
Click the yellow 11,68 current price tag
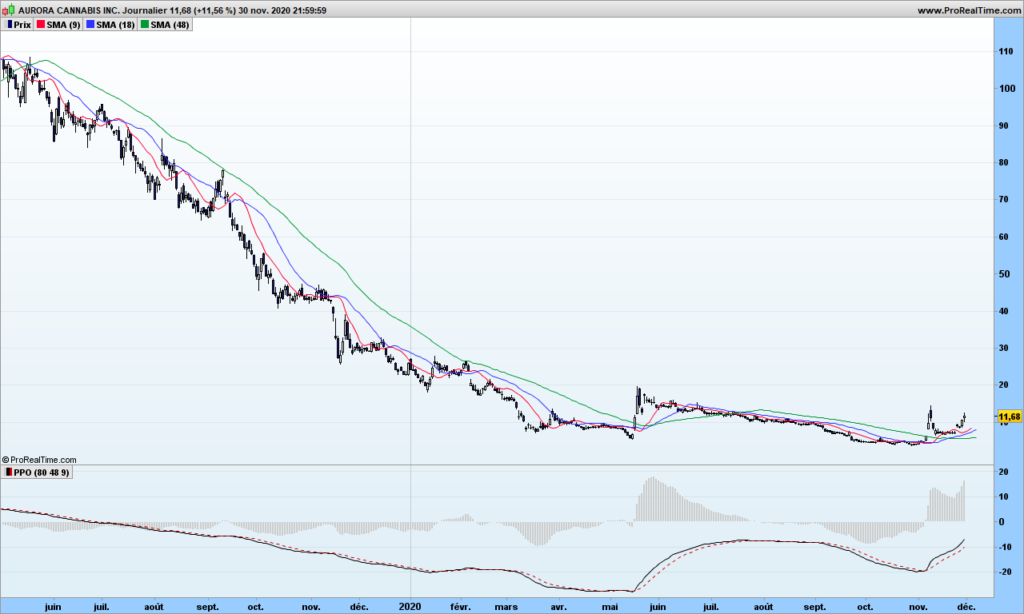pos(1009,416)
